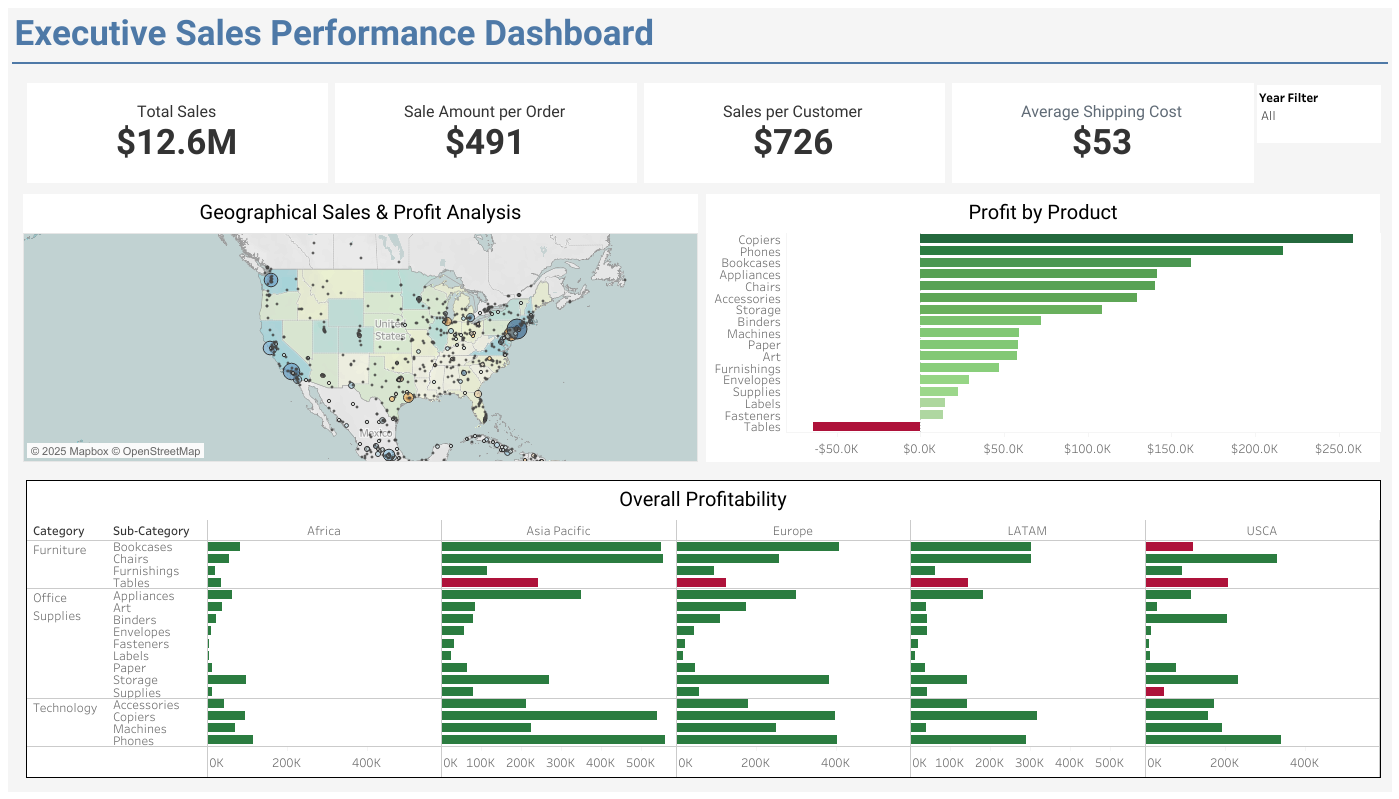
Task: Select the Average Shipping Cost KPI card
Action: (x=1102, y=132)
